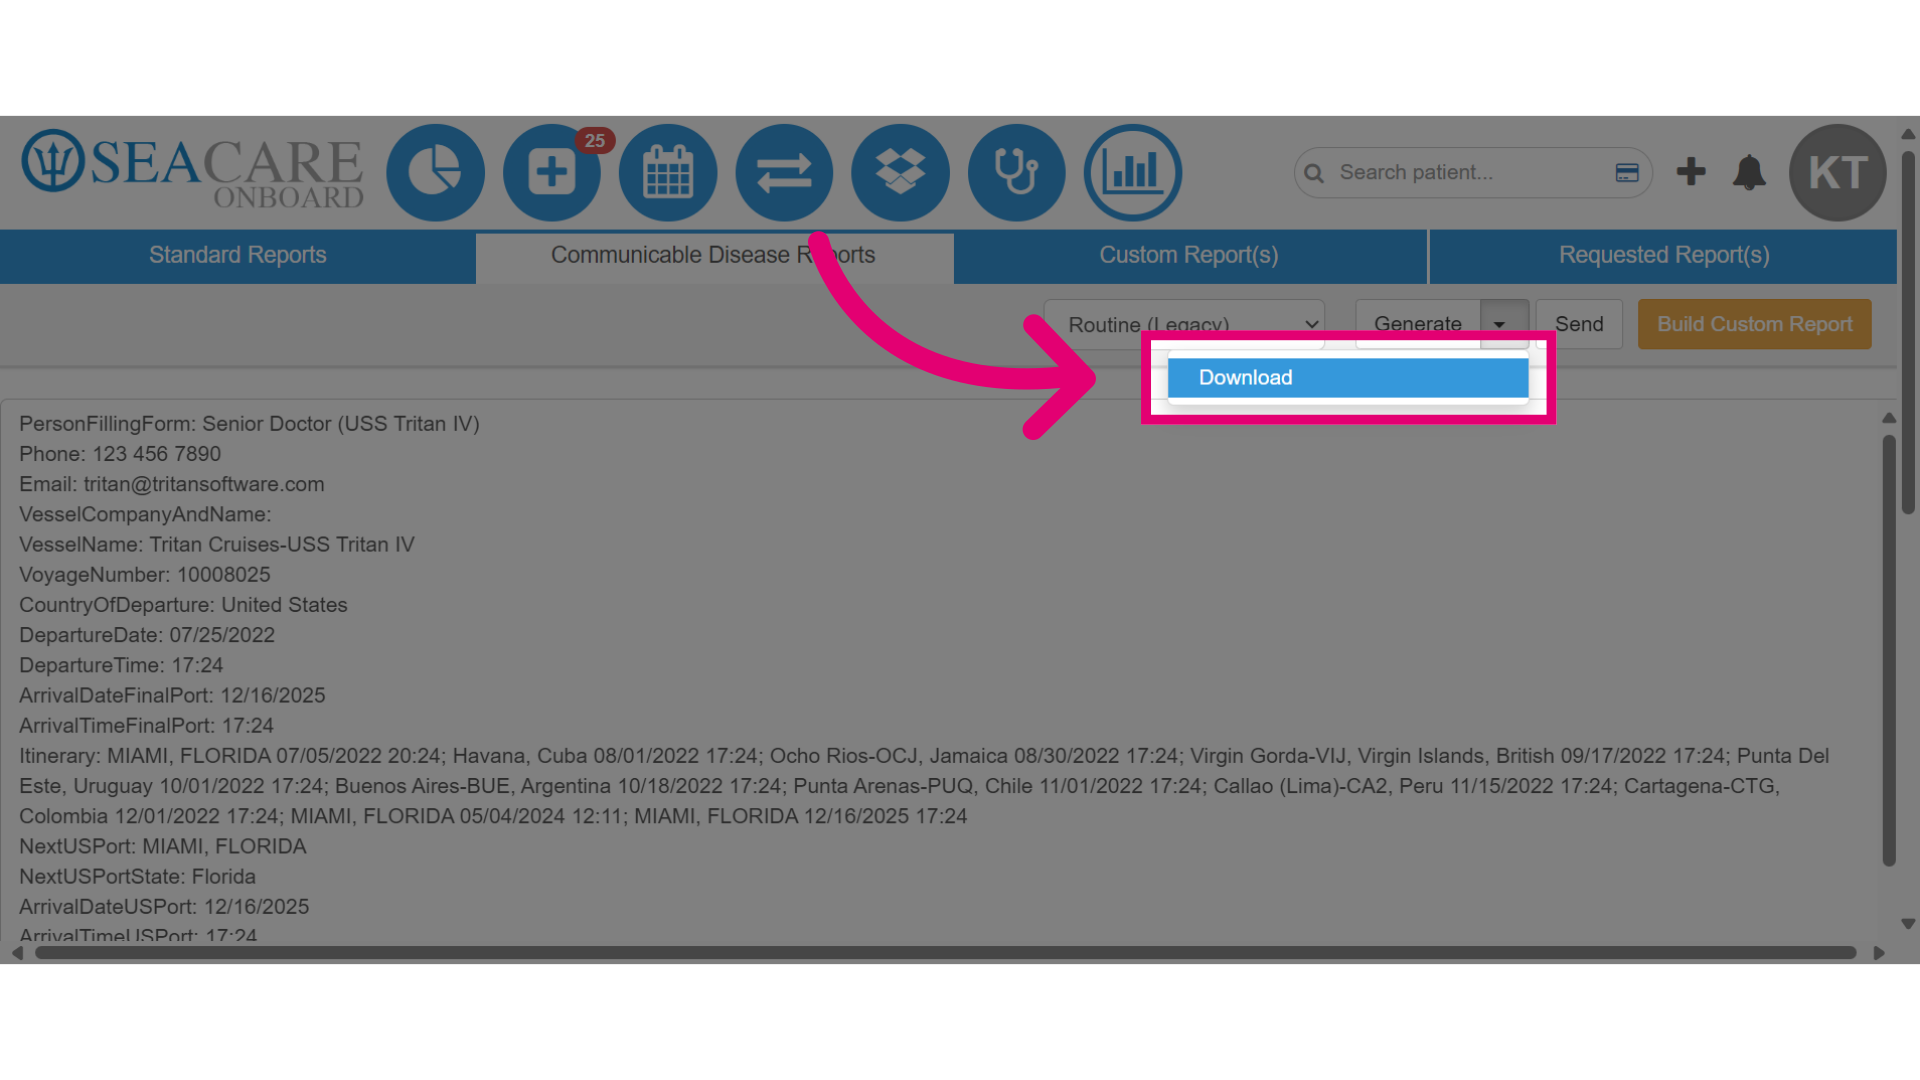The width and height of the screenshot is (1920, 1080).
Task: Open the bar chart reports icon
Action: (x=1133, y=173)
